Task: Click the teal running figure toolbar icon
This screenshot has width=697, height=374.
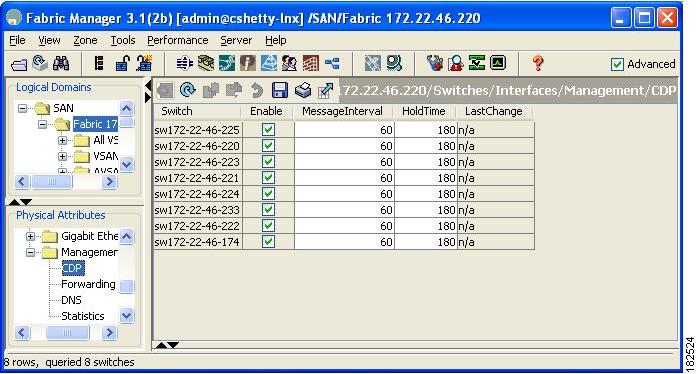Action: [x=227, y=63]
